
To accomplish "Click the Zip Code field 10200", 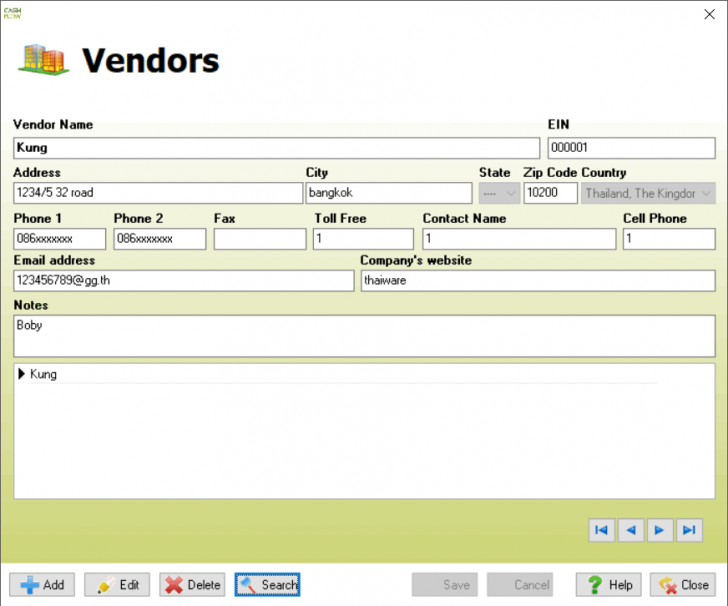I will 551,193.
